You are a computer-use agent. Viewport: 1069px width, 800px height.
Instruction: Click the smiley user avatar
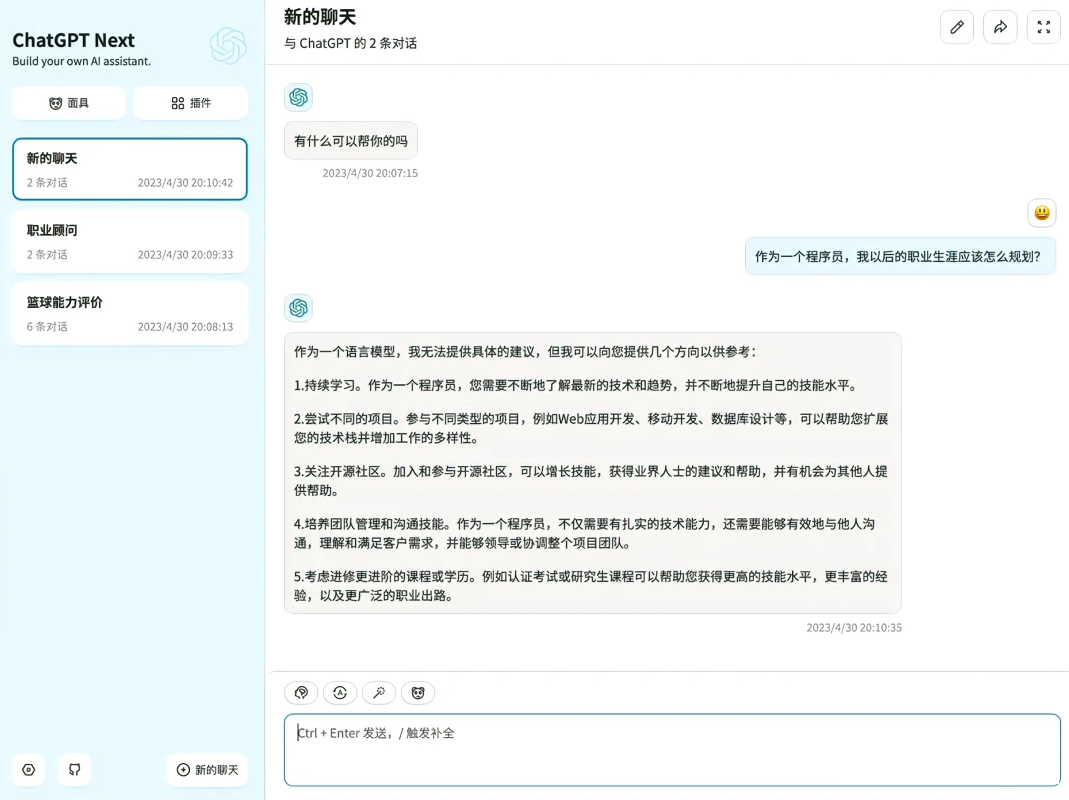[x=1042, y=213]
